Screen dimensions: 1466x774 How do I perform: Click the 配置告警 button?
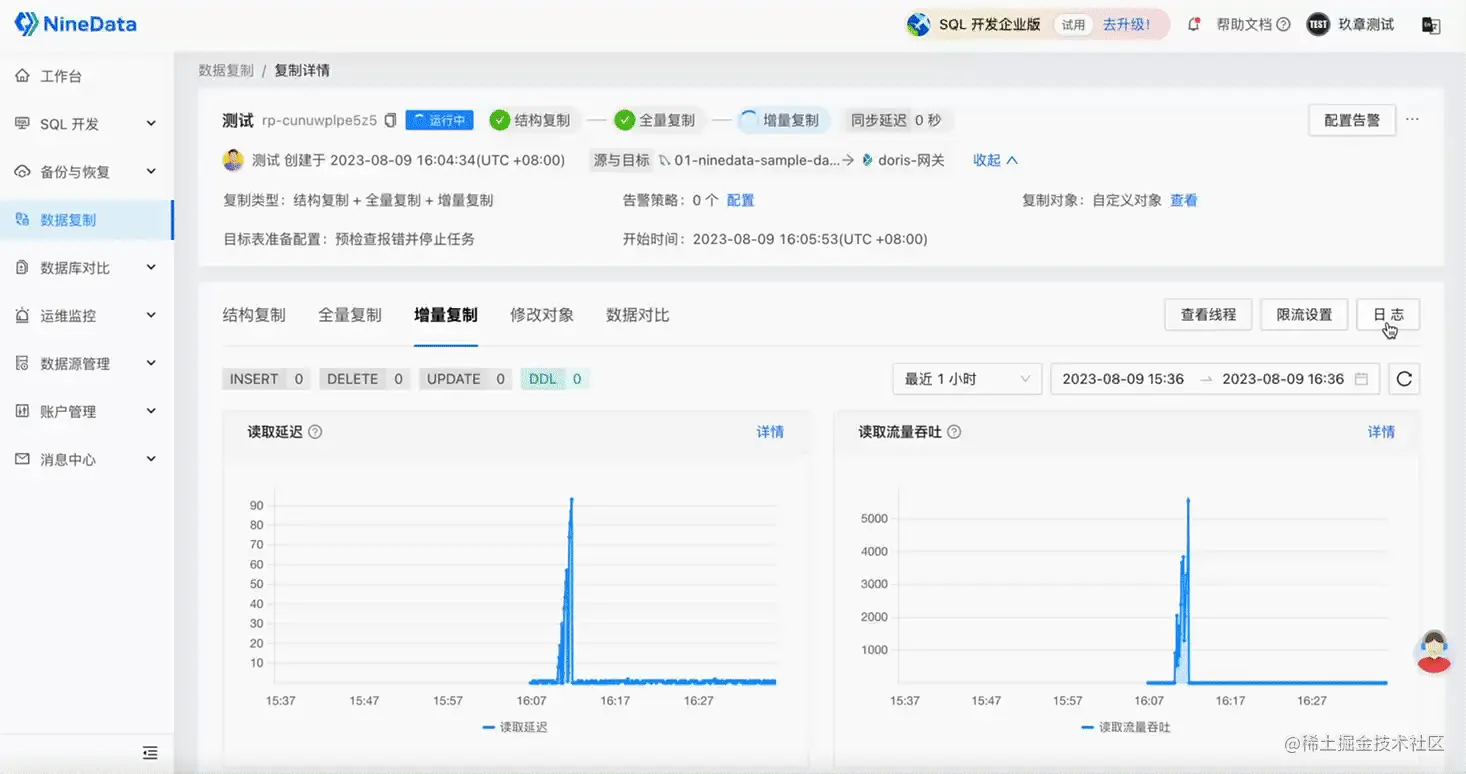(x=1352, y=120)
